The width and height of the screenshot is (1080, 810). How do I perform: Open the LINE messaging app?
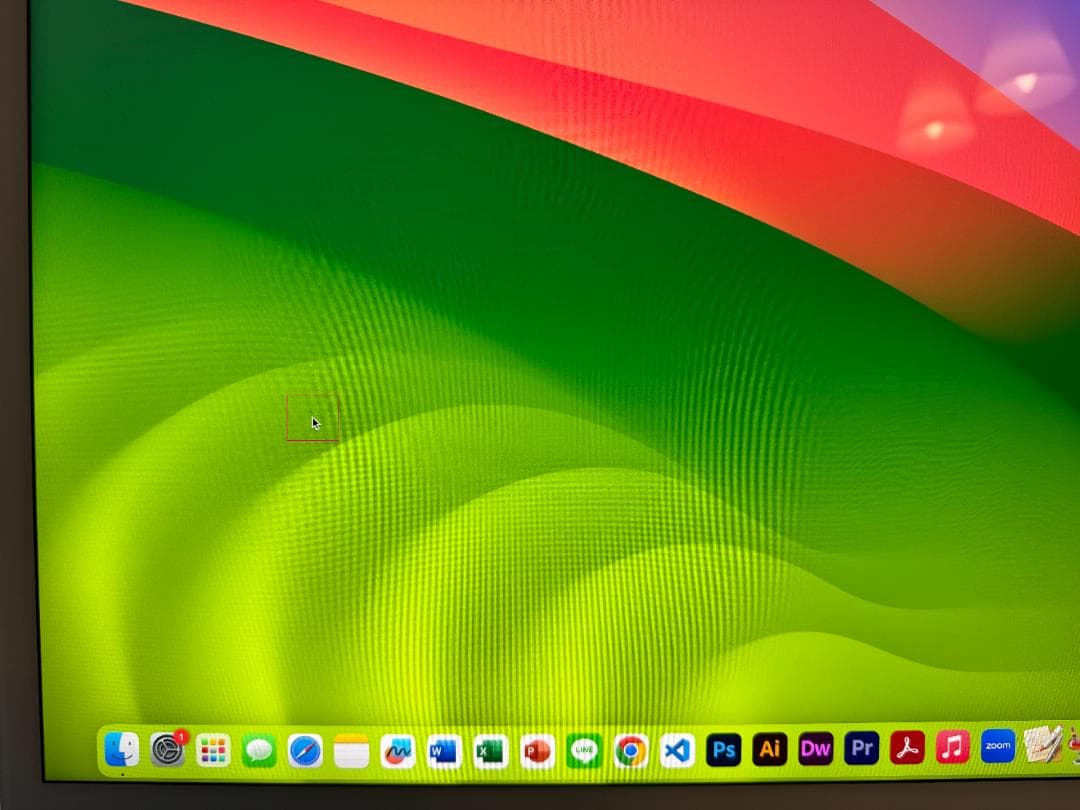coord(583,749)
